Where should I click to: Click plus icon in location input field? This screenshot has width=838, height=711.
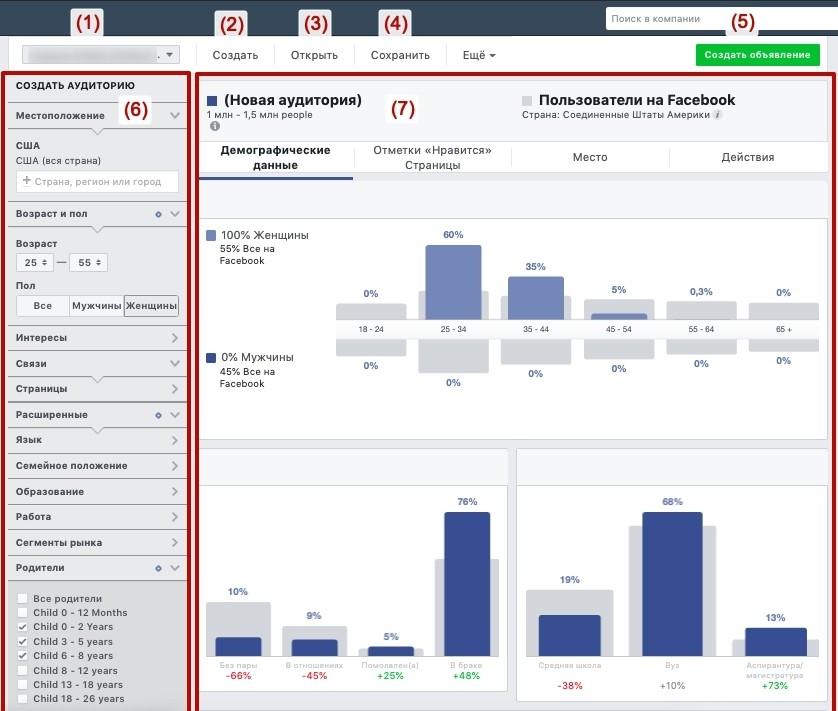26,181
